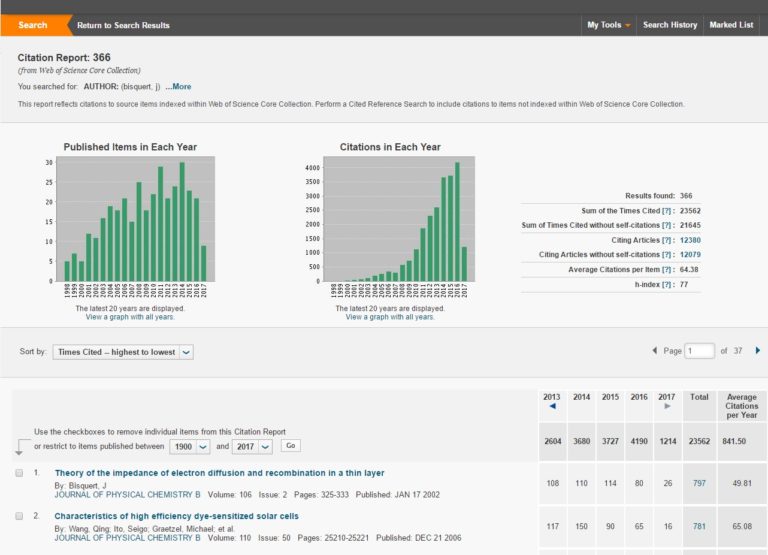Click the previous page arrow beside Page
Viewport: 768px width, 555px height.
pyautogui.click(x=654, y=351)
